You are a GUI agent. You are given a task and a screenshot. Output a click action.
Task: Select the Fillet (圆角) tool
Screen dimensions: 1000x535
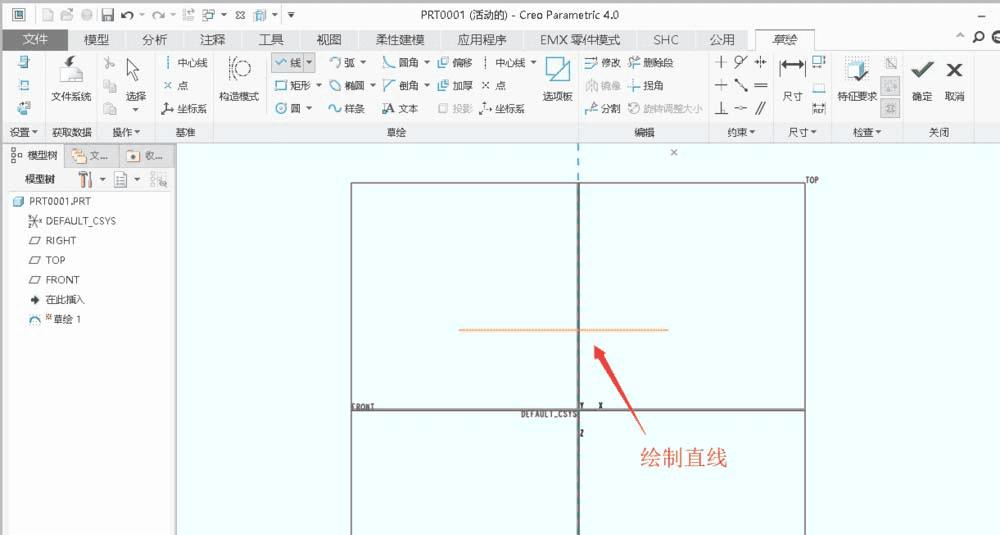pos(401,62)
